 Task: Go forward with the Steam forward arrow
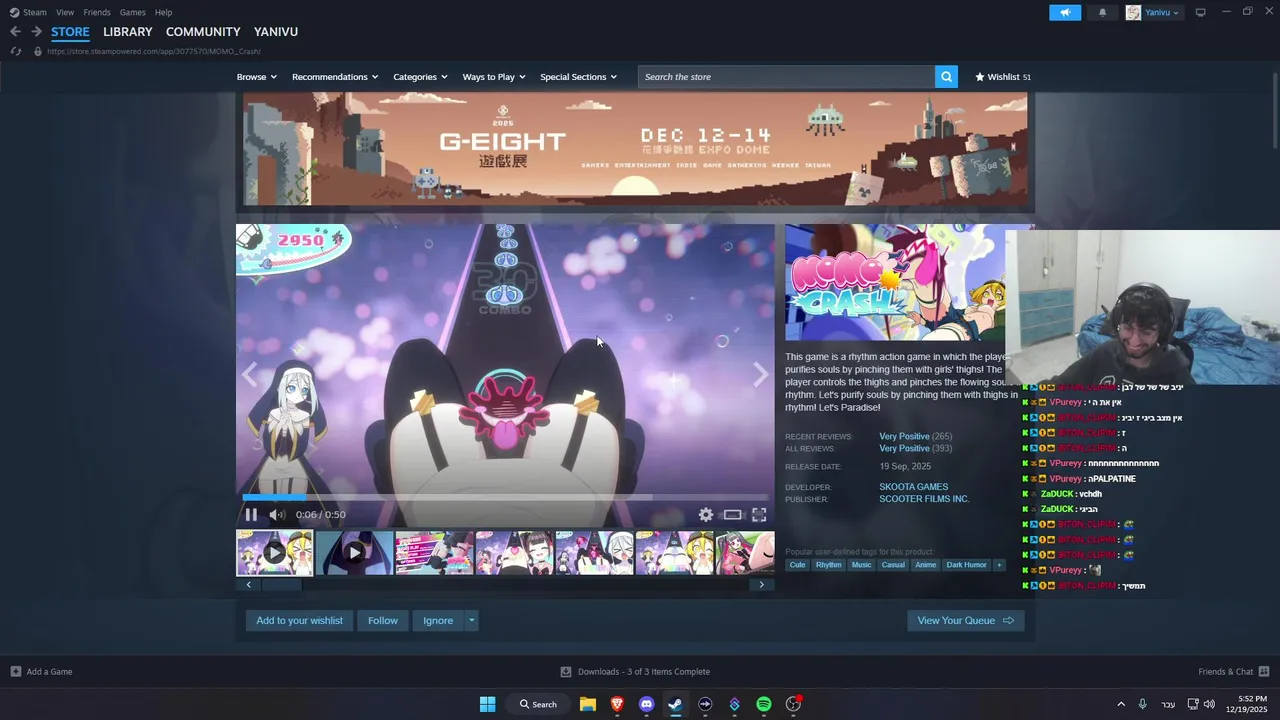[36, 32]
